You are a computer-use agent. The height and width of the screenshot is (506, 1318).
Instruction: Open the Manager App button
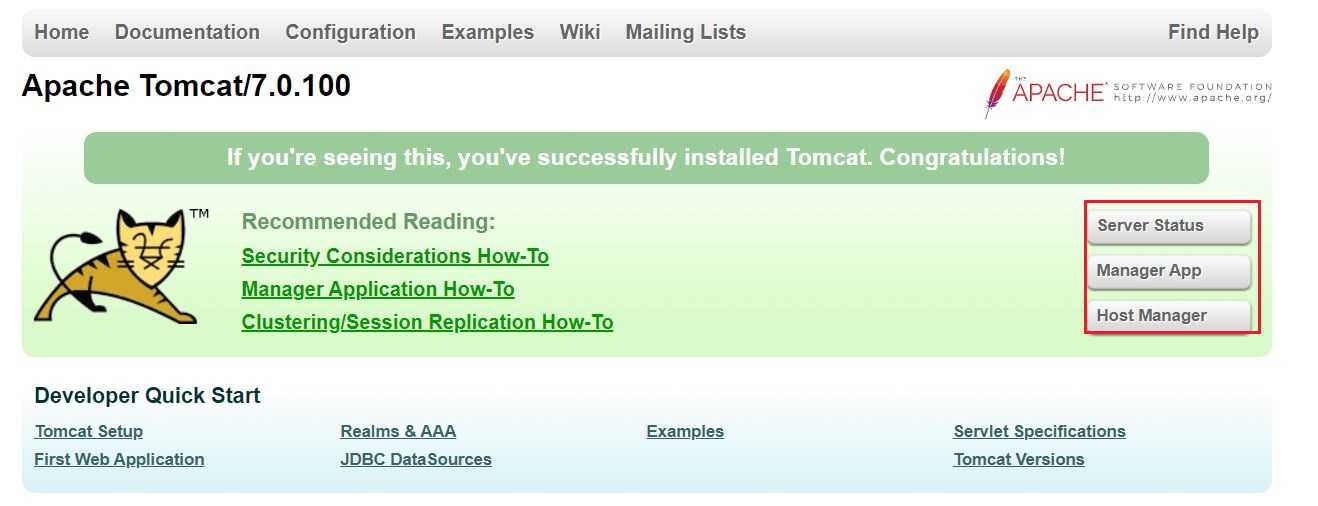click(x=1169, y=271)
